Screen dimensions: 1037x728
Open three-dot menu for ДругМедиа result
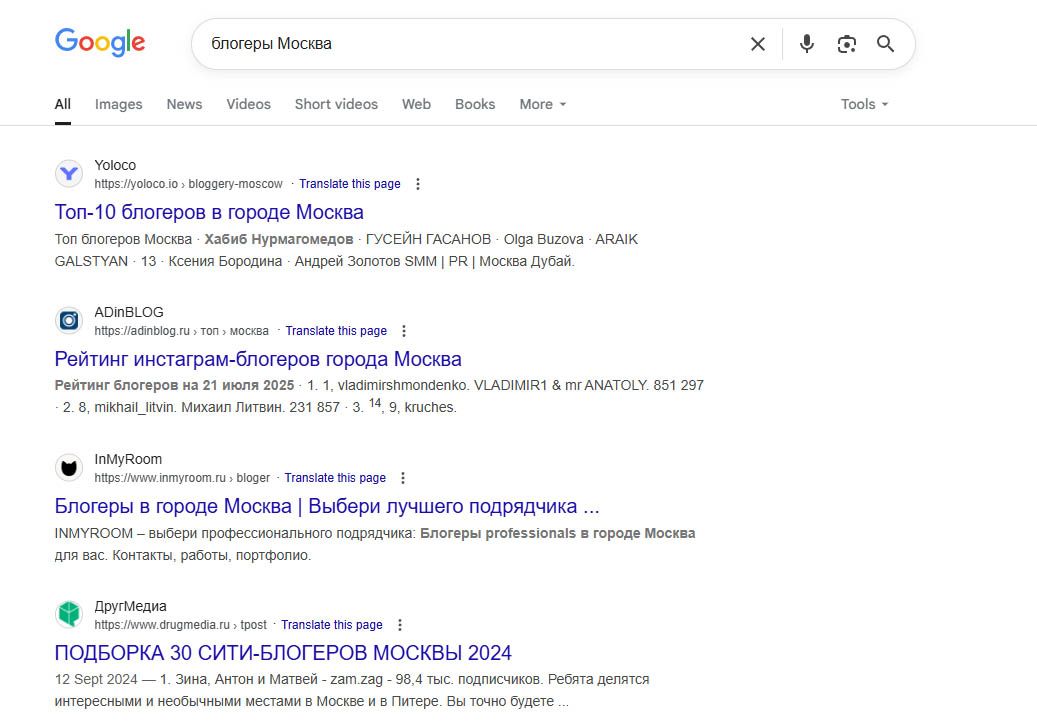(399, 625)
